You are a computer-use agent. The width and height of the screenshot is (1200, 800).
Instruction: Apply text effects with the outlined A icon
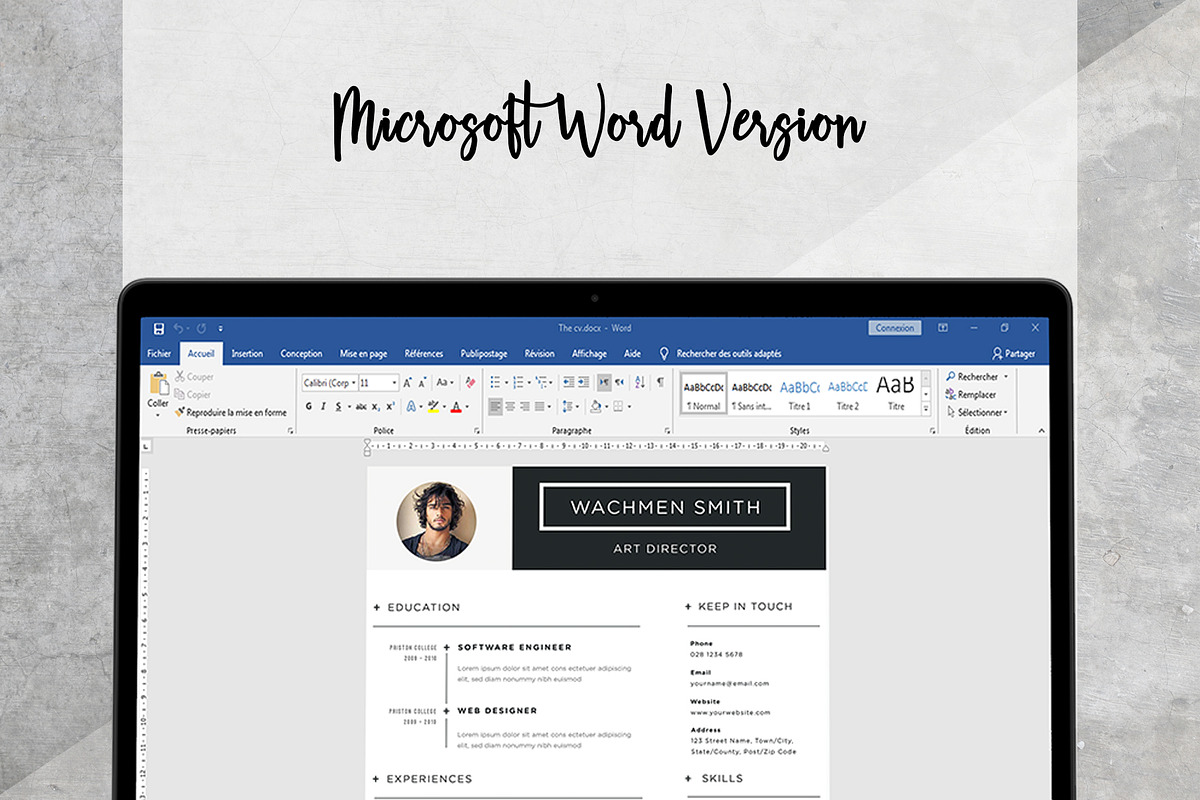pyautogui.click(x=411, y=407)
